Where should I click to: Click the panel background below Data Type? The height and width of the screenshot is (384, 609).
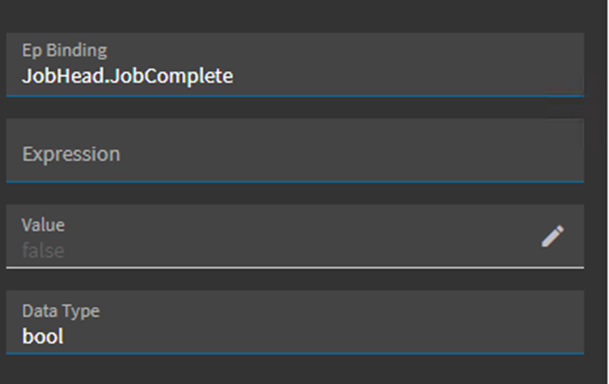click(295, 369)
